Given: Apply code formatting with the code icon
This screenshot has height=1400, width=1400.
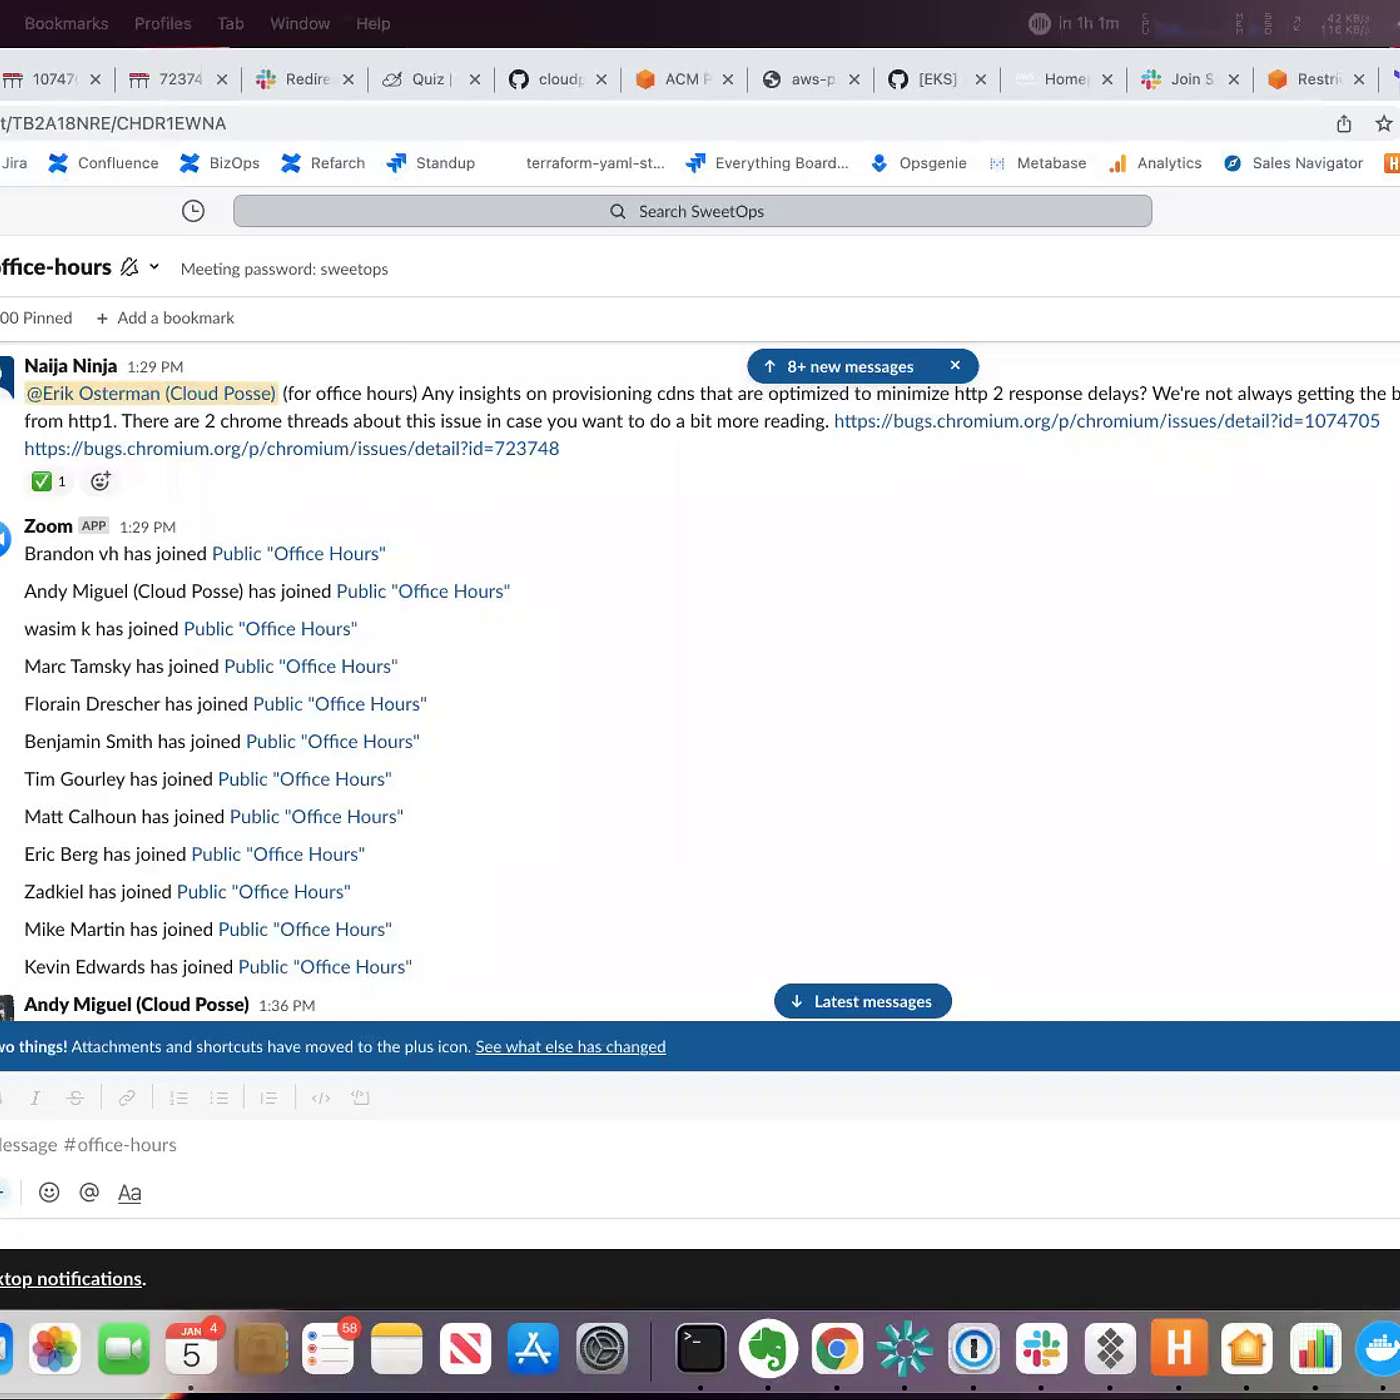Looking at the screenshot, I should click(x=321, y=1098).
